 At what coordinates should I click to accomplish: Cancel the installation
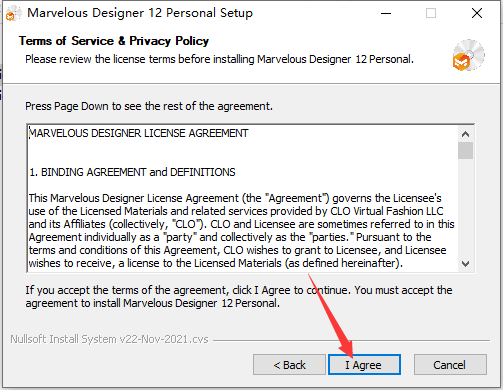coord(450,365)
